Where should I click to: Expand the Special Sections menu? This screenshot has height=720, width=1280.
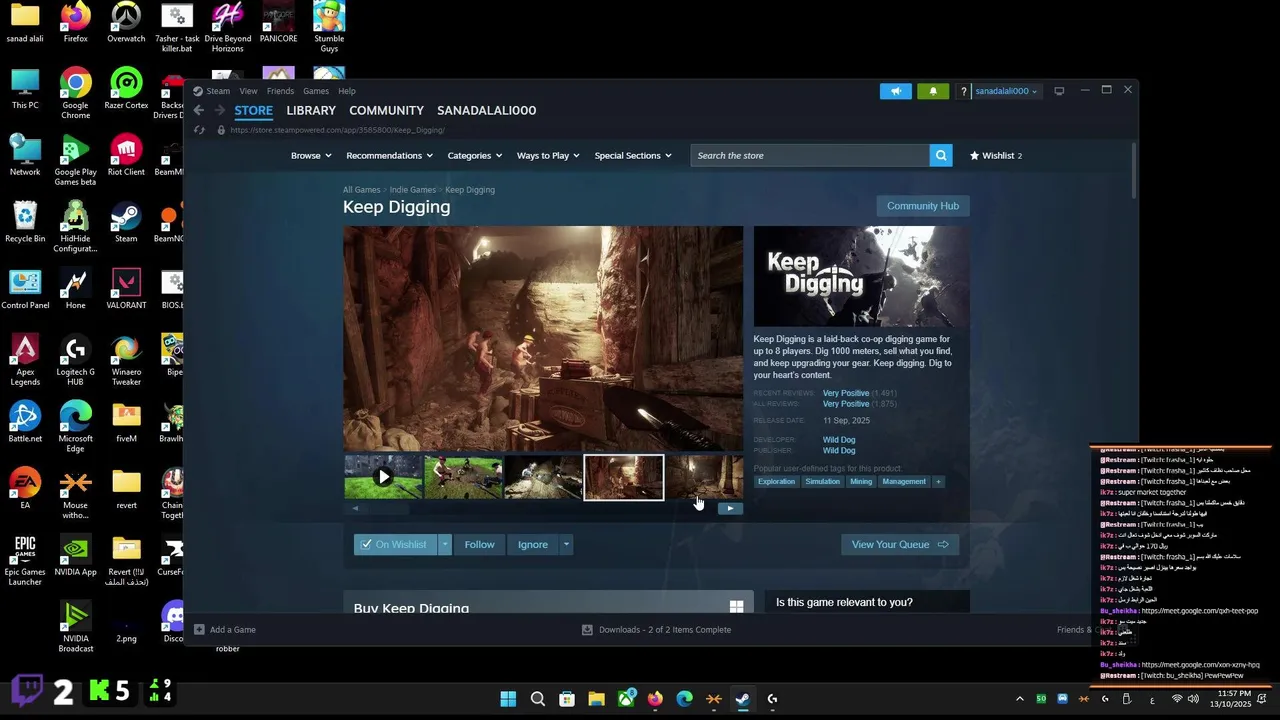pos(633,156)
